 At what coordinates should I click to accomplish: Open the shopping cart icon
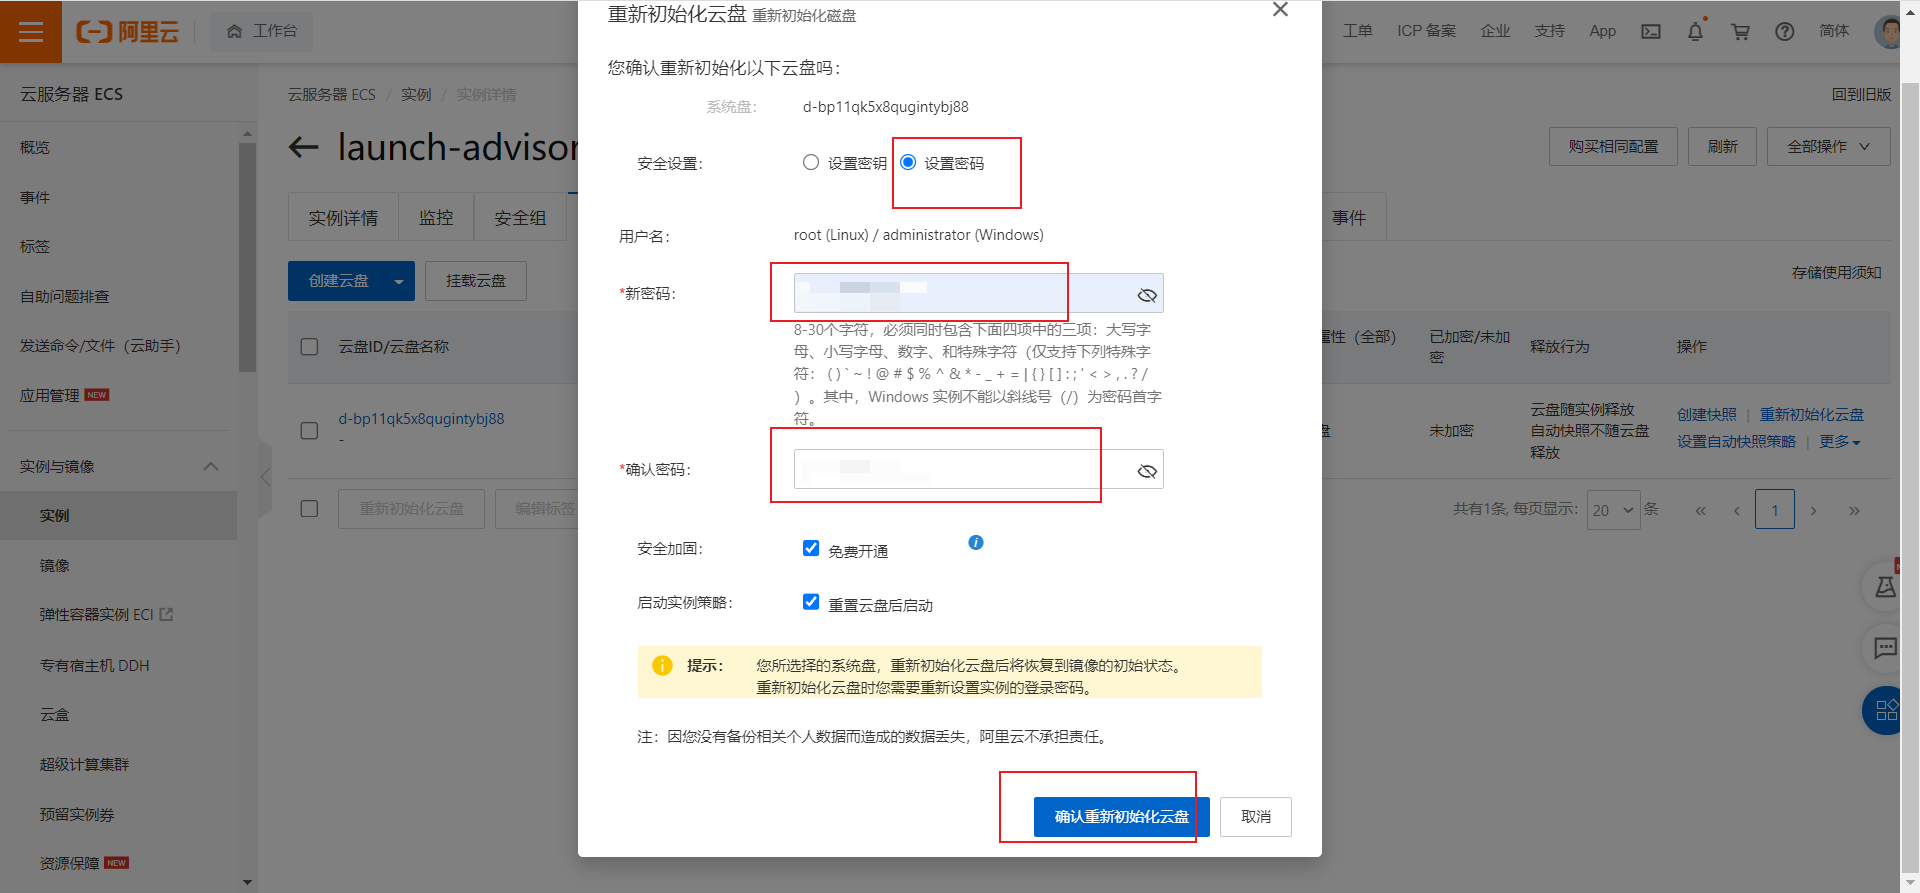(1740, 31)
